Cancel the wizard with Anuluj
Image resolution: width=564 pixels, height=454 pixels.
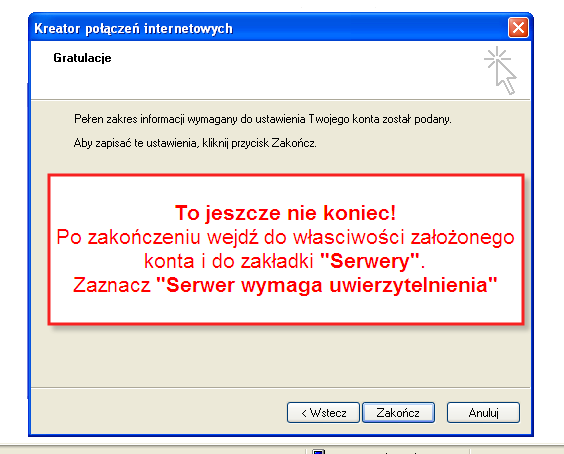point(483,412)
